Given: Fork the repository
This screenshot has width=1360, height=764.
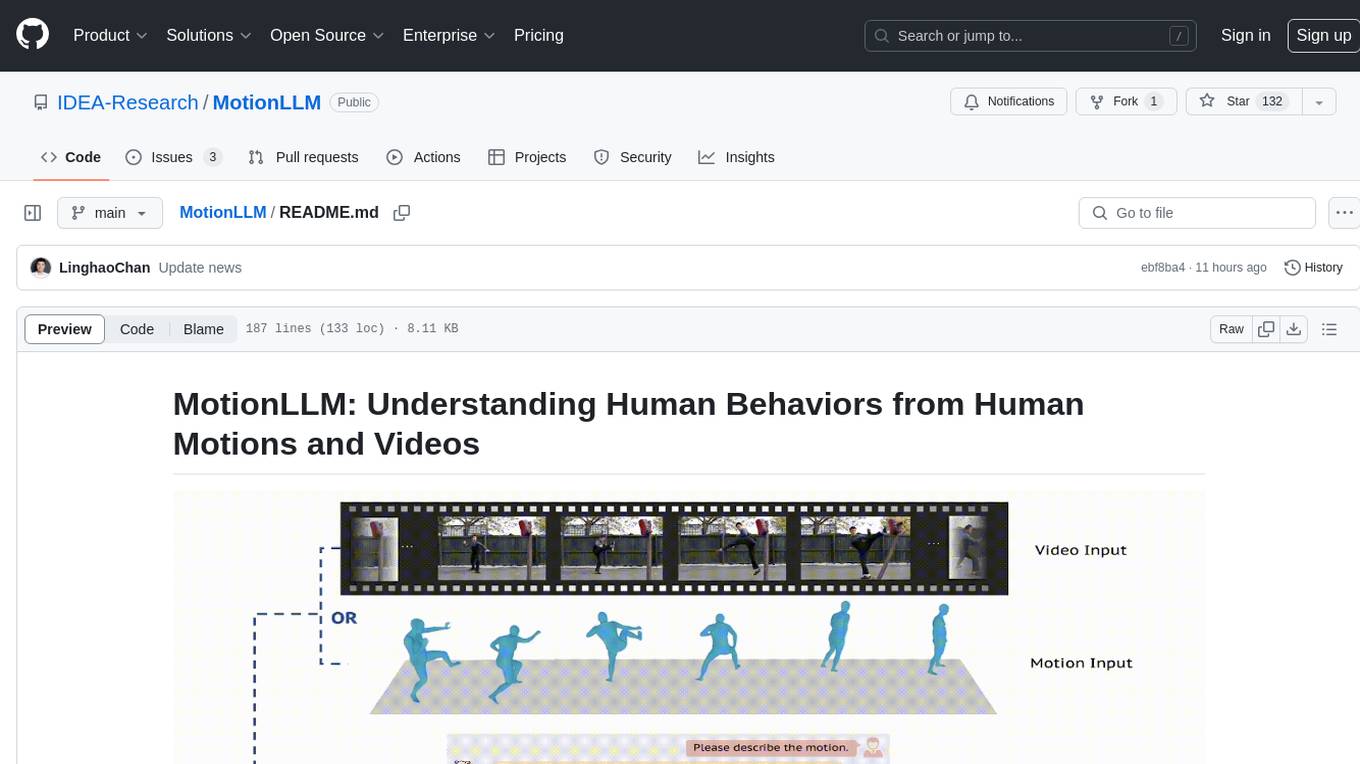Looking at the screenshot, I should (1126, 102).
